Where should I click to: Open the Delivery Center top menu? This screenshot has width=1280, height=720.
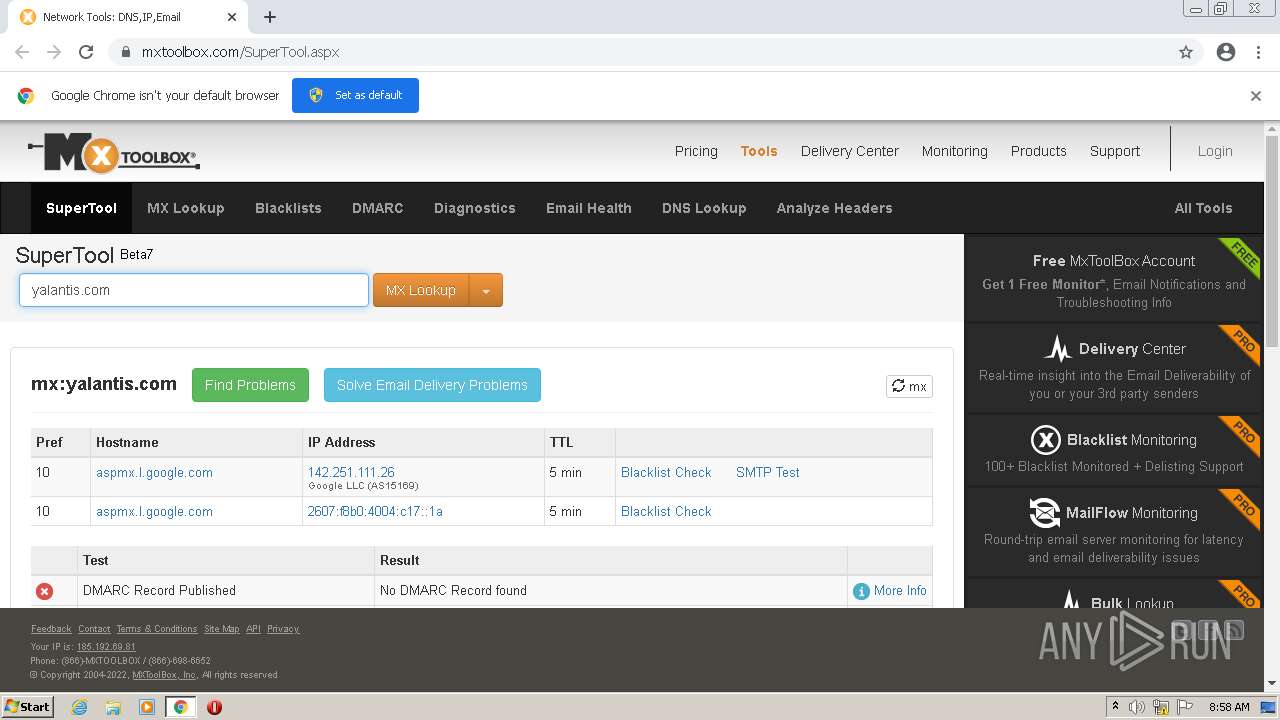point(850,151)
